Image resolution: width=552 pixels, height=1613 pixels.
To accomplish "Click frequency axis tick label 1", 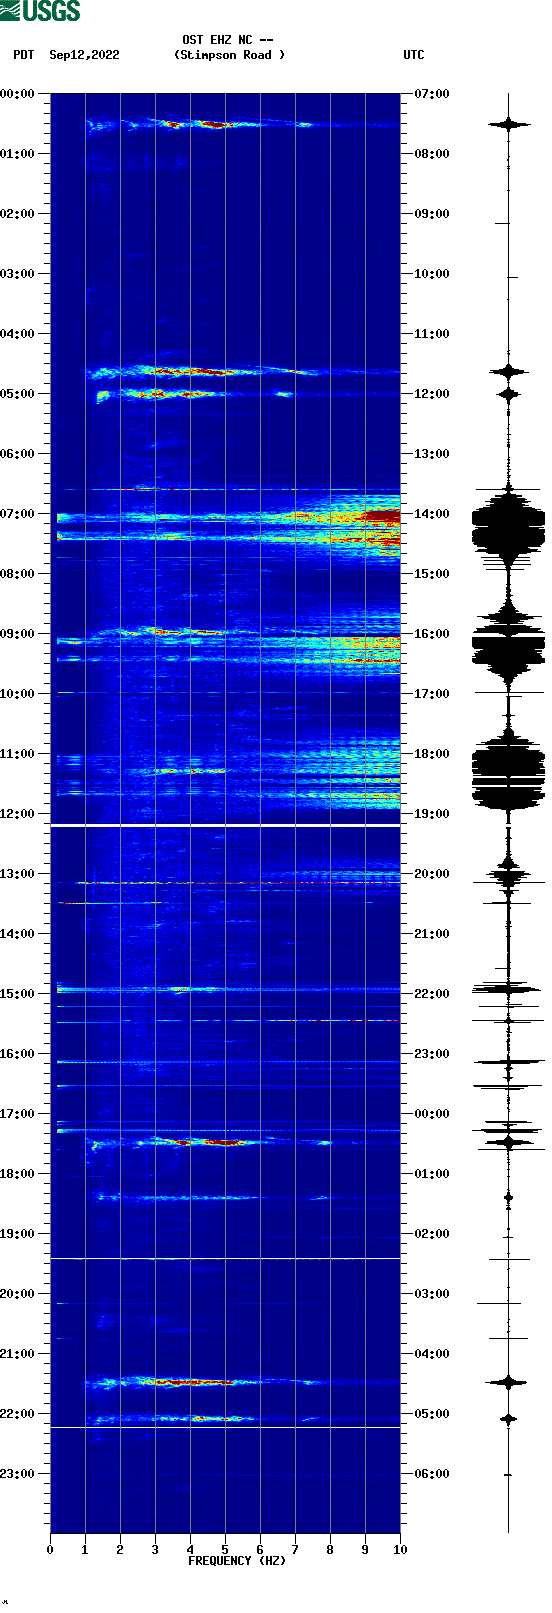I will (x=85, y=1550).
